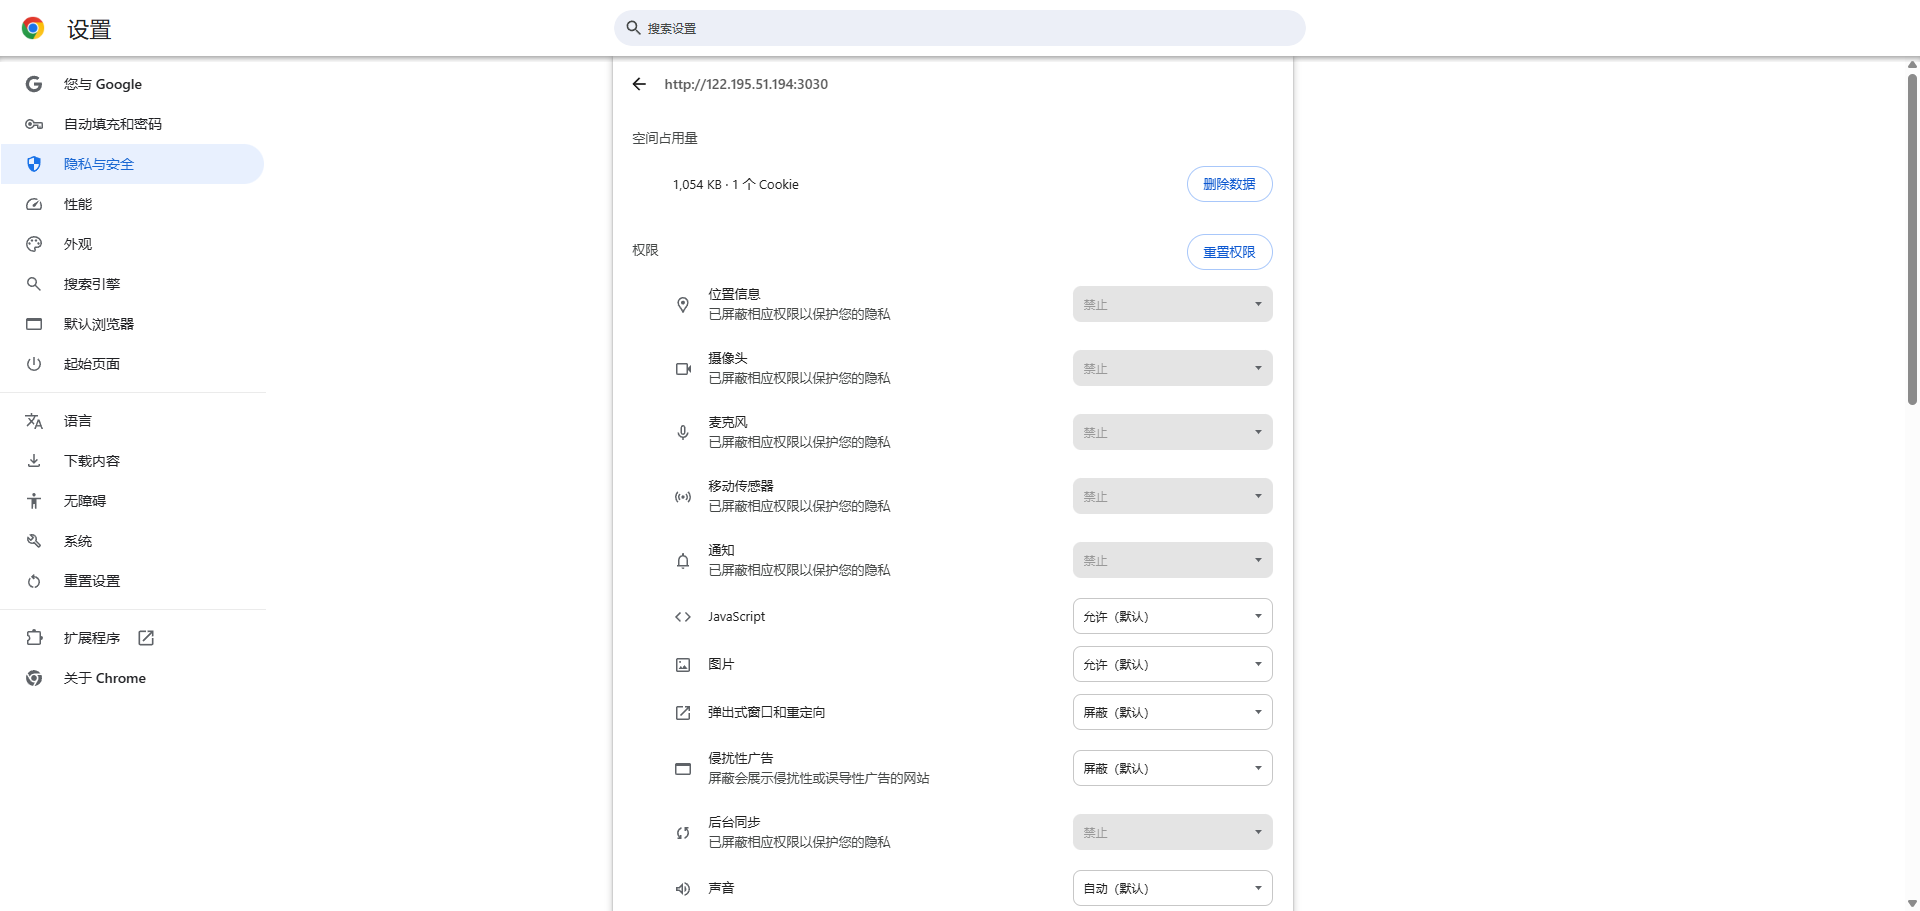Open 外观 settings section
Viewport: 1920px width, 911px height.
coord(132,244)
